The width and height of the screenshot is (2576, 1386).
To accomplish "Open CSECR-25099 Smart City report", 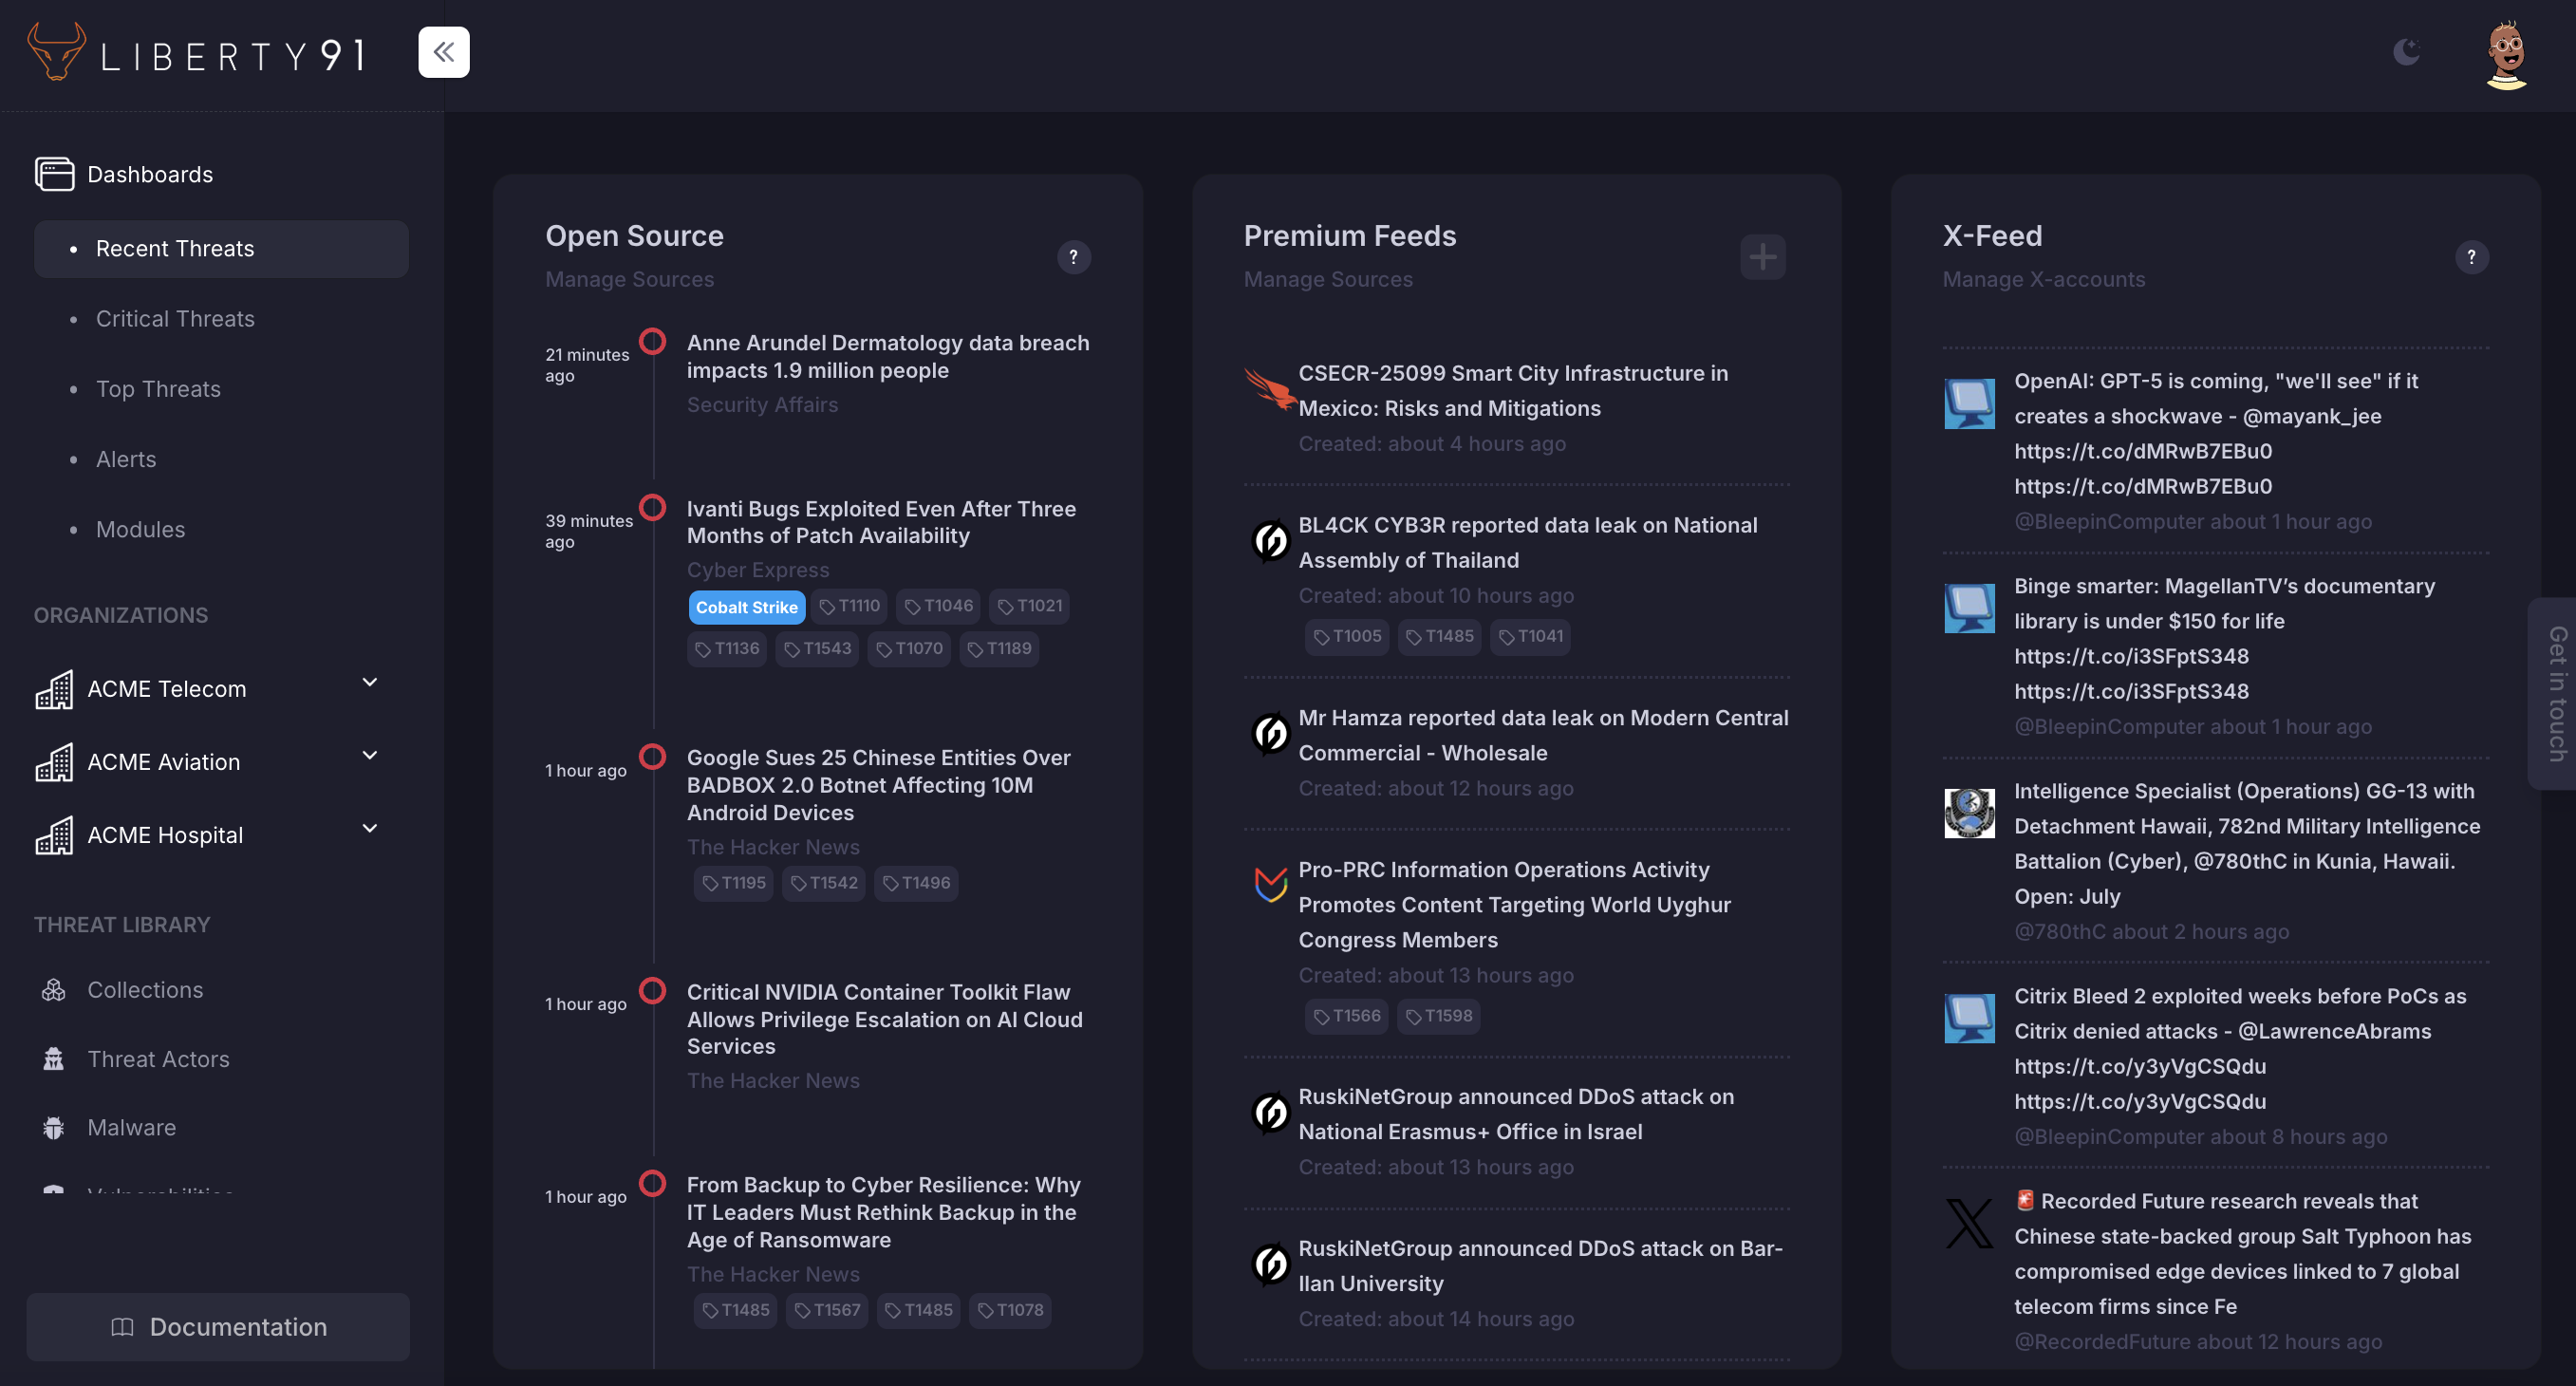I will (1513, 391).
